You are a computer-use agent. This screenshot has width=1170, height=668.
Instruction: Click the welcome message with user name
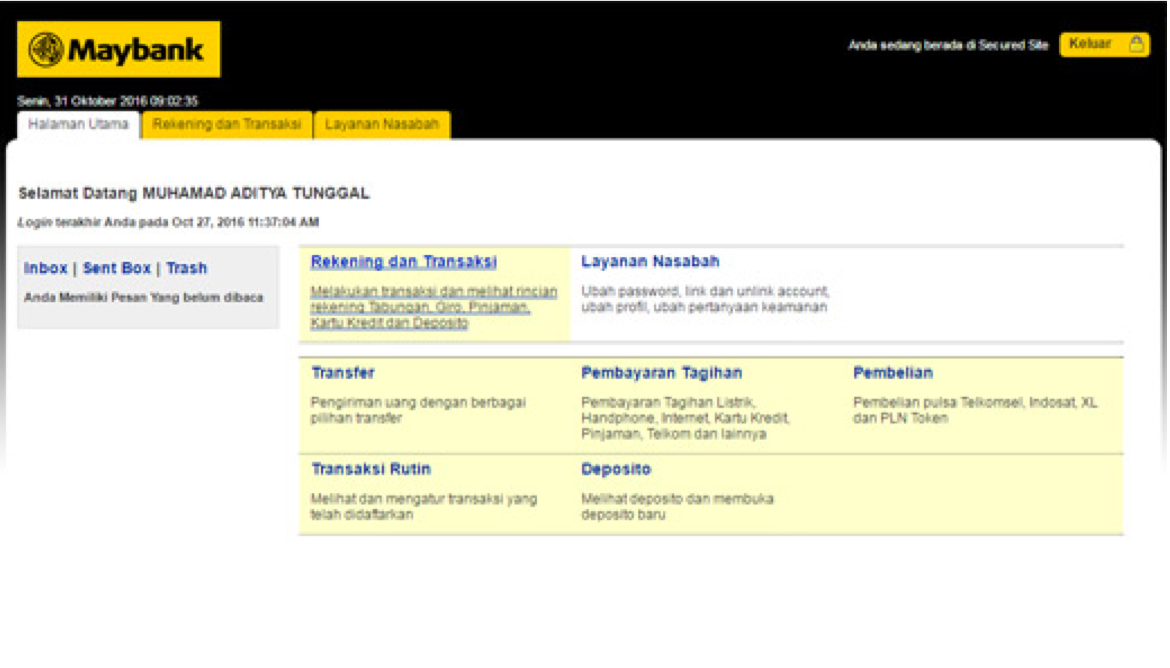click(194, 193)
